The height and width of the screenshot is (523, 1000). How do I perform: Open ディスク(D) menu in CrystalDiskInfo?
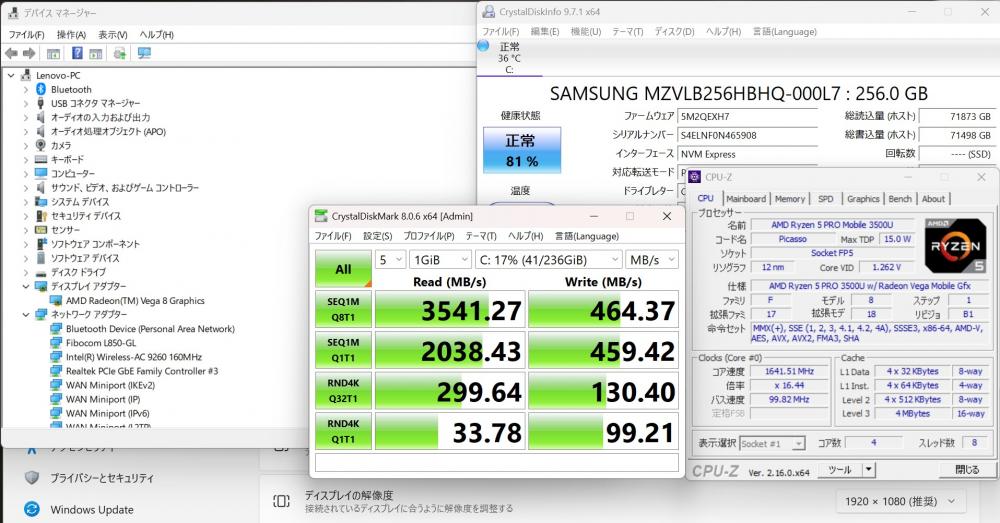[674, 31]
